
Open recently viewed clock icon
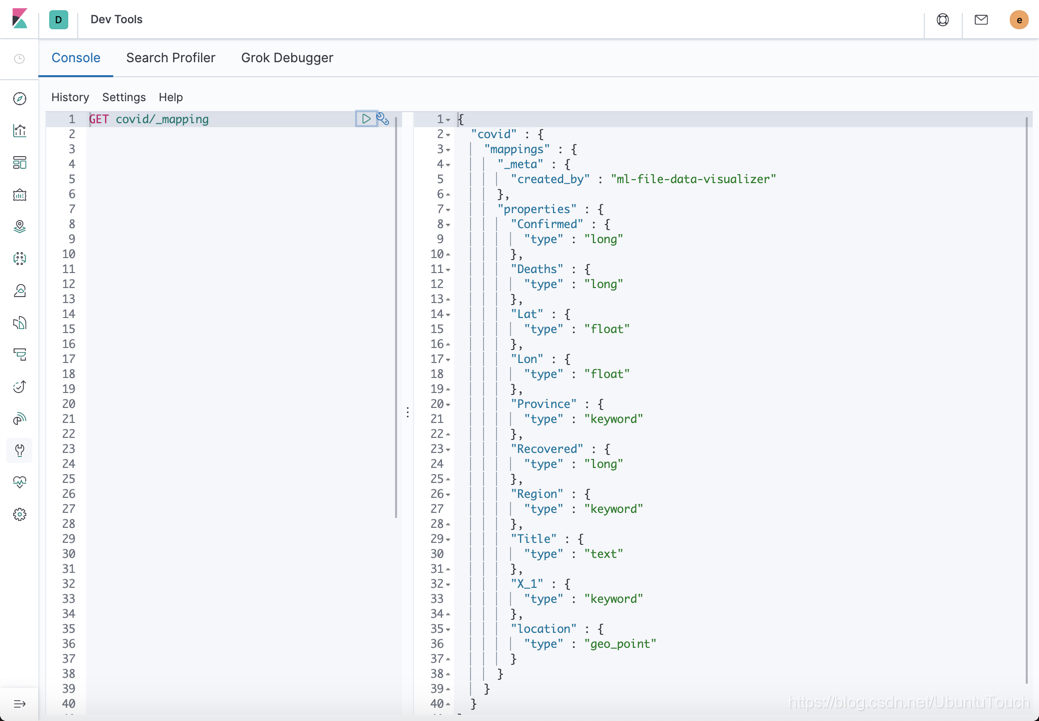(x=19, y=59)
